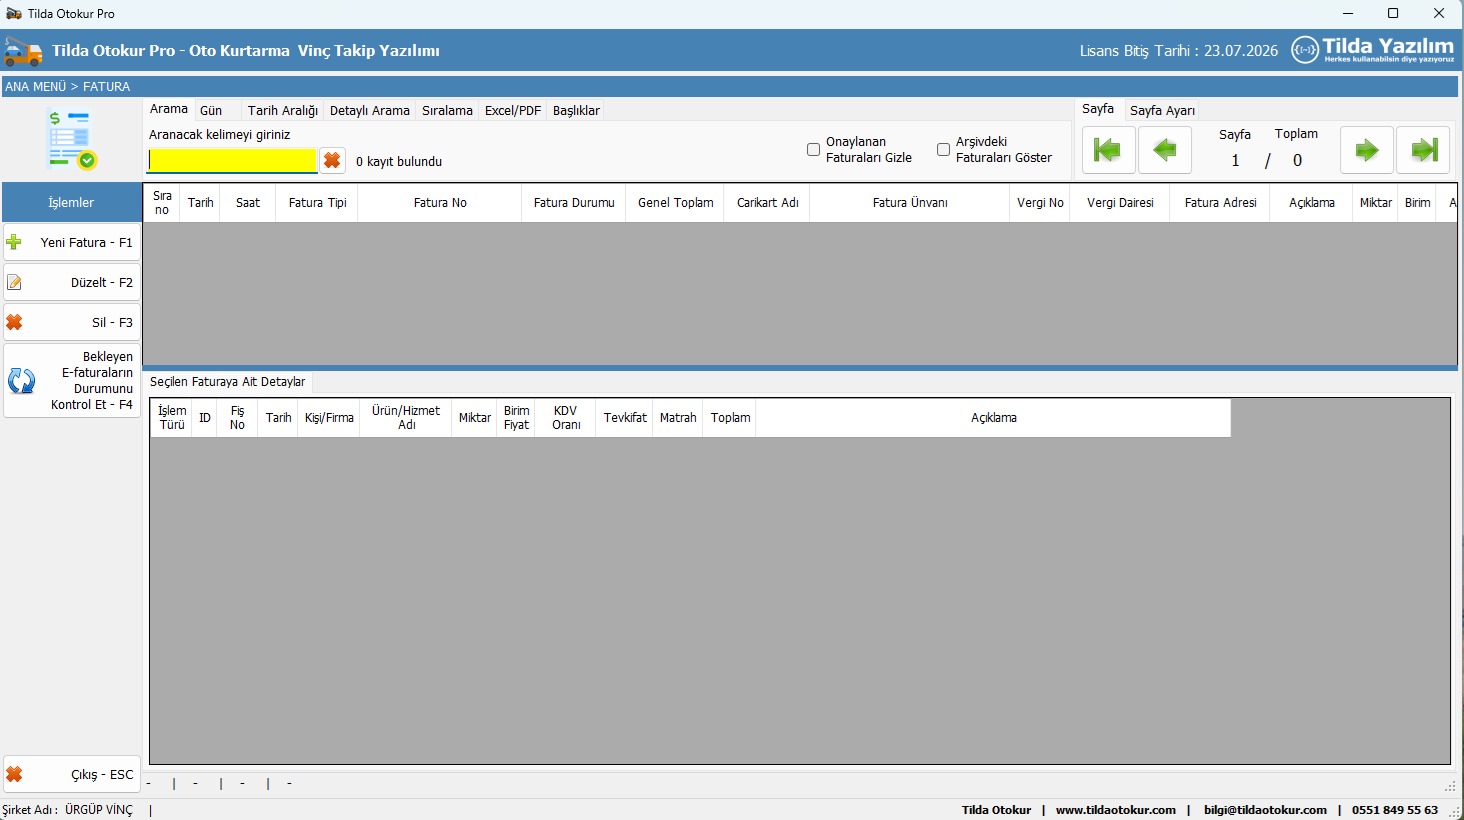Go to next page with green right arrow

(1366, 150)
